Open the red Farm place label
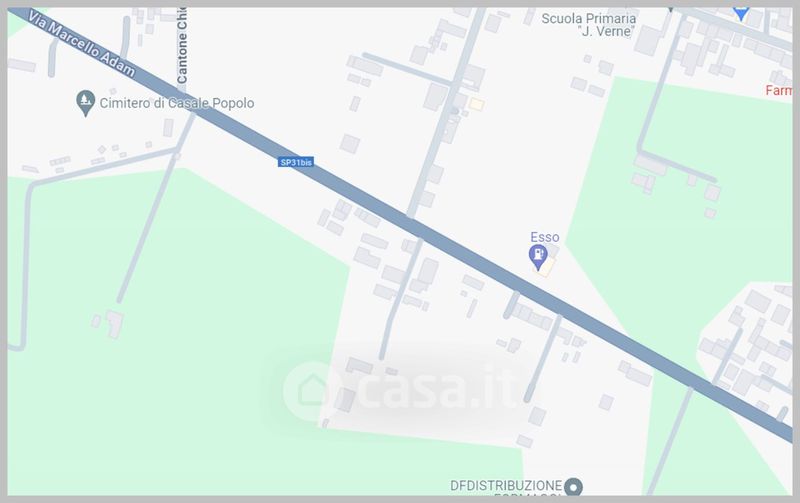The image size is (800, 503). [x=779, y=91]
